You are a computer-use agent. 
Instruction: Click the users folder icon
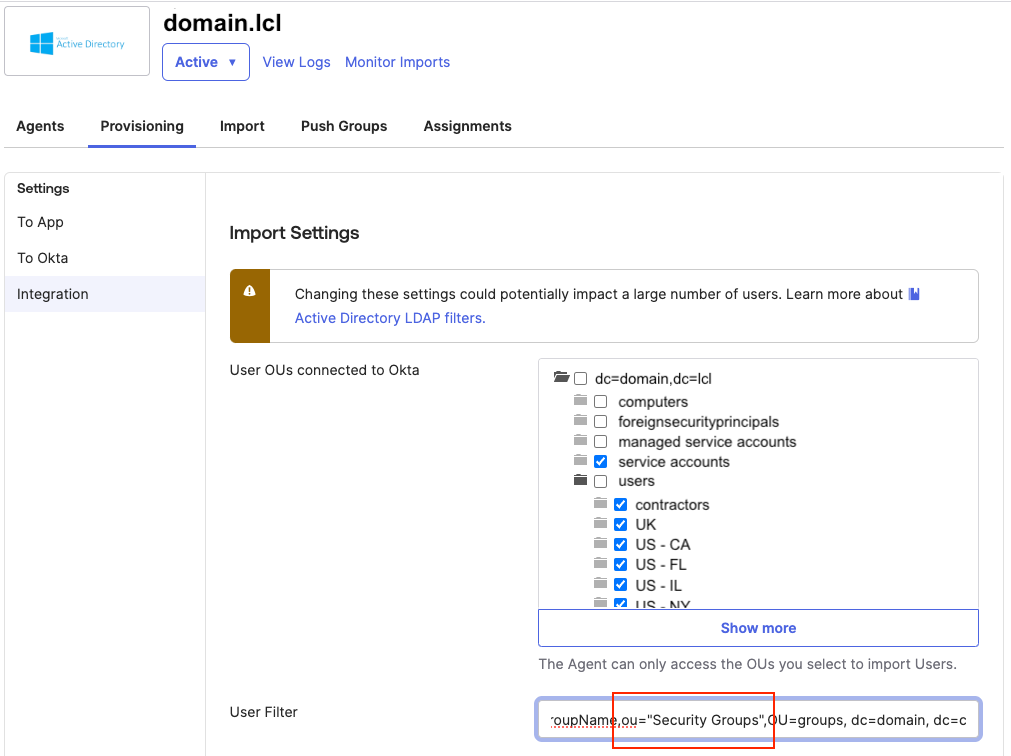[x=580, y=480]
